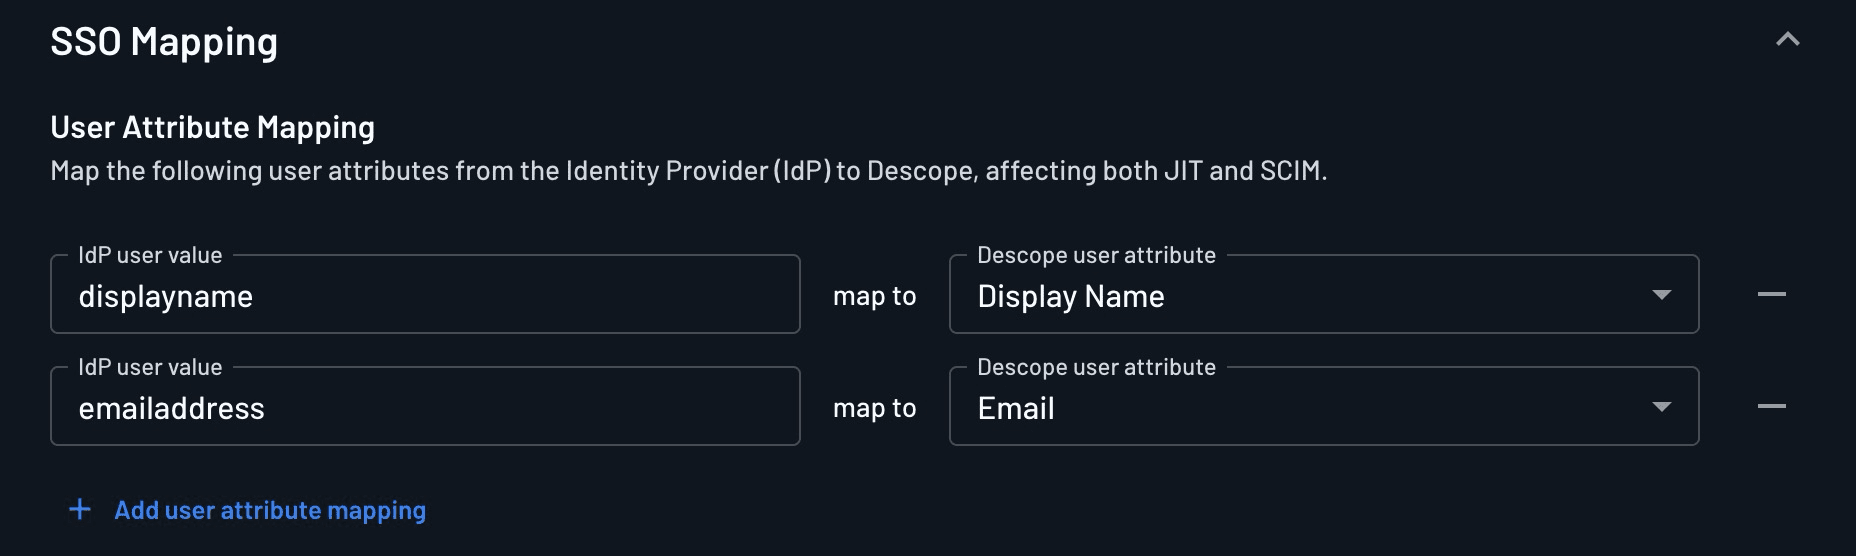Click the arrow on the Email dropdown
The width and height of the screenshot is (1856, 556).
point(1661,407)
